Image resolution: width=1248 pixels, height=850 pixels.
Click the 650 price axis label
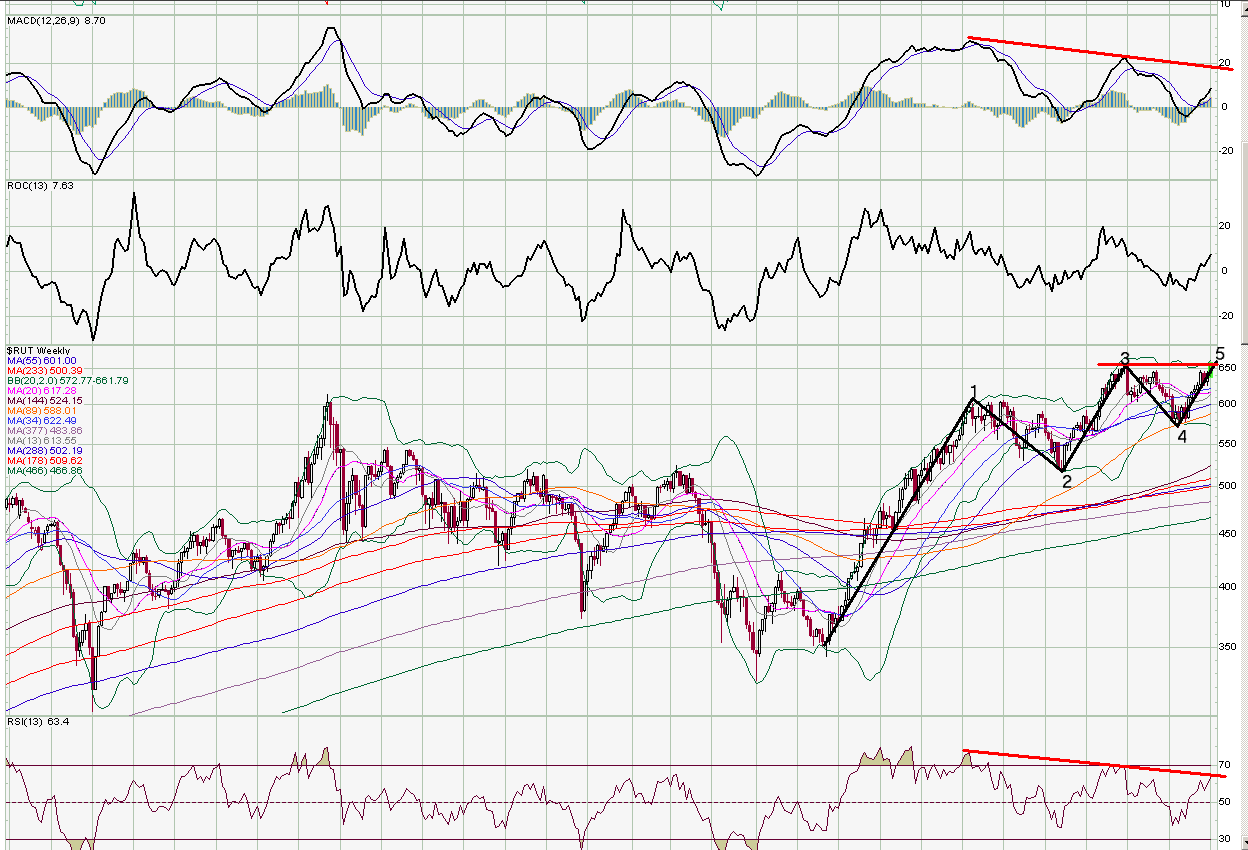coord(1227,368)
